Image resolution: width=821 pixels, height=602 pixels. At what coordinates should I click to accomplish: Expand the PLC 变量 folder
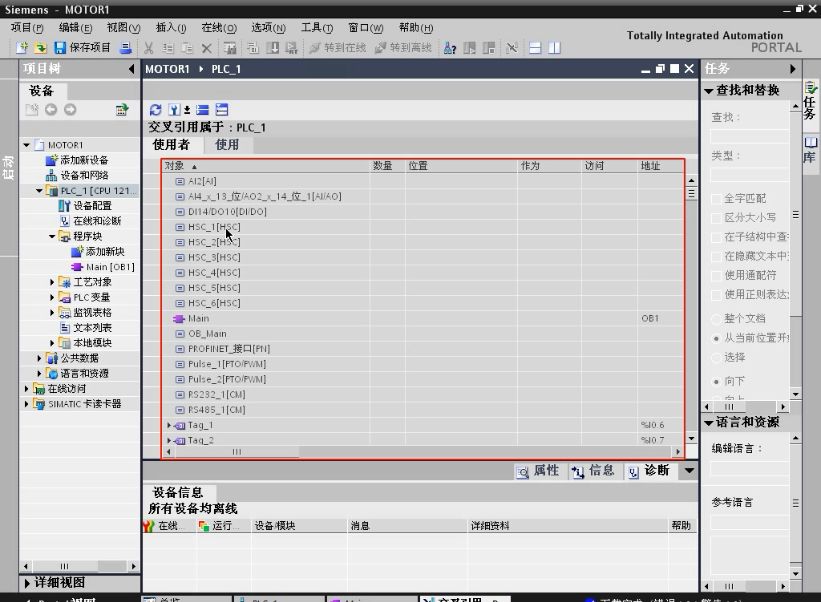[x=52, y=297]
